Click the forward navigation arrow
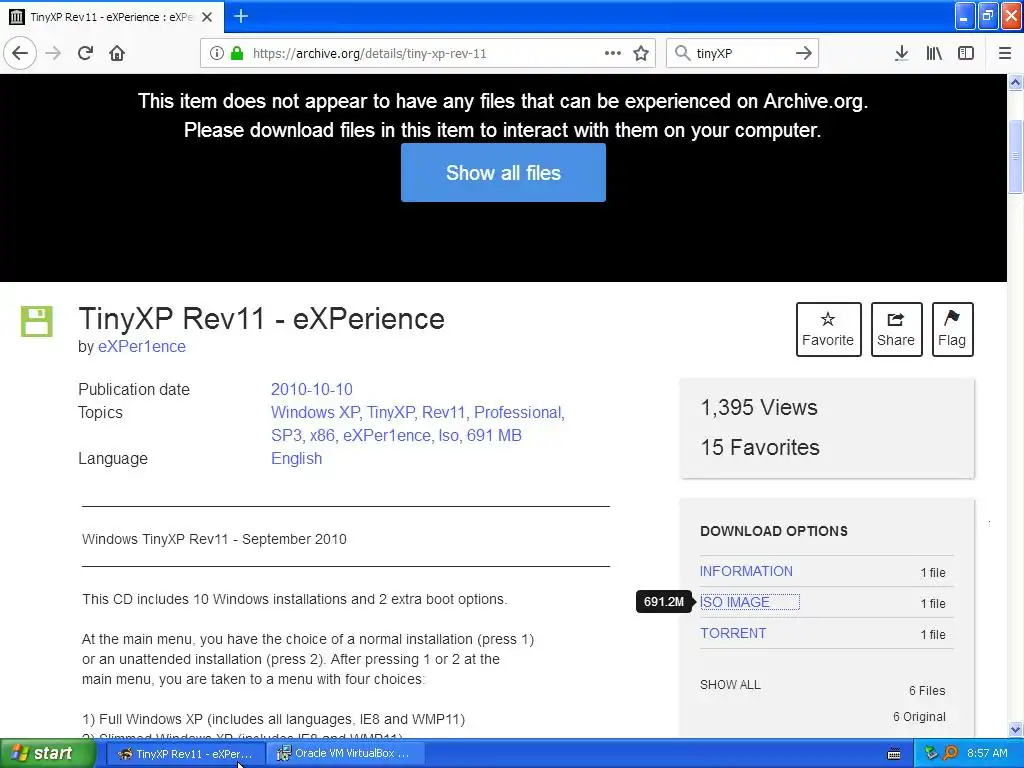Image resolution: width=1024 pixels, height=768 pixels. 54,54
